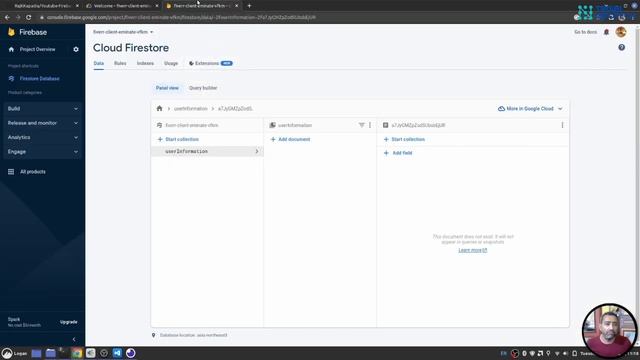
Task: Expand the Analytics category
Action: [x=42, y=137]
